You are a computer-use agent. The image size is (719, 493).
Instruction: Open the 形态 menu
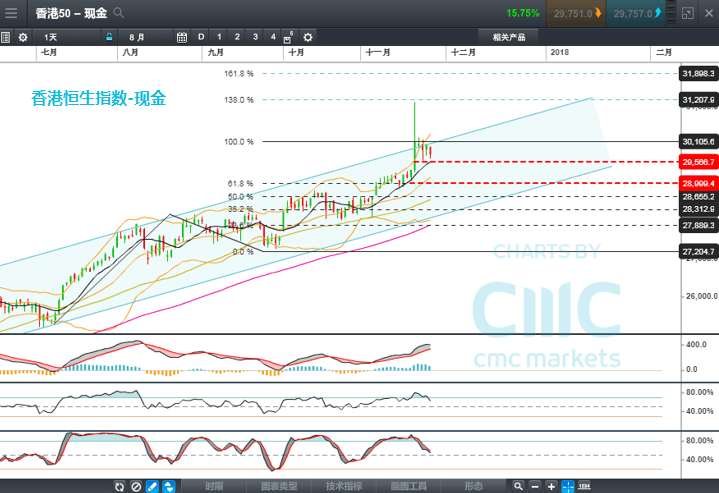tap(473, 486)
